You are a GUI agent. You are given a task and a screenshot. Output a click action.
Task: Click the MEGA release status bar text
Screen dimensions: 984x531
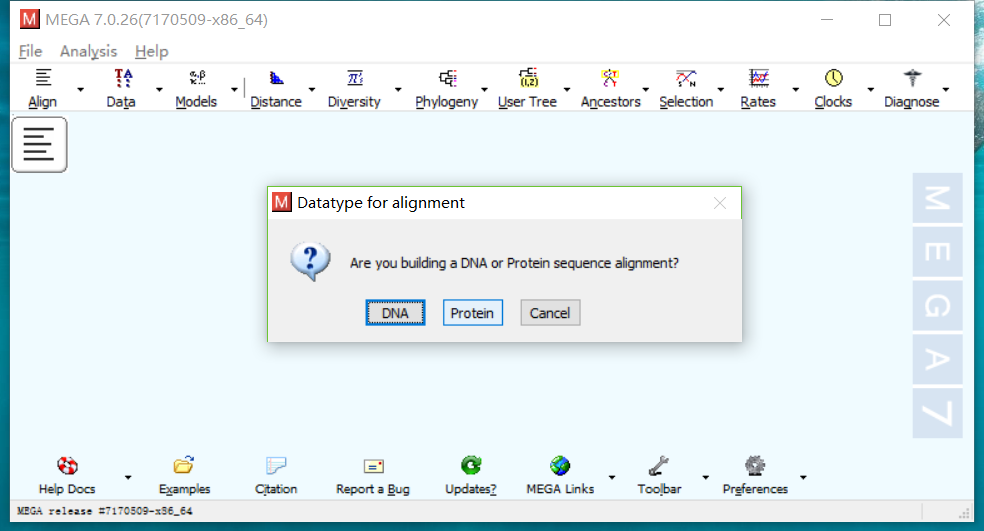tap(105, 511)
